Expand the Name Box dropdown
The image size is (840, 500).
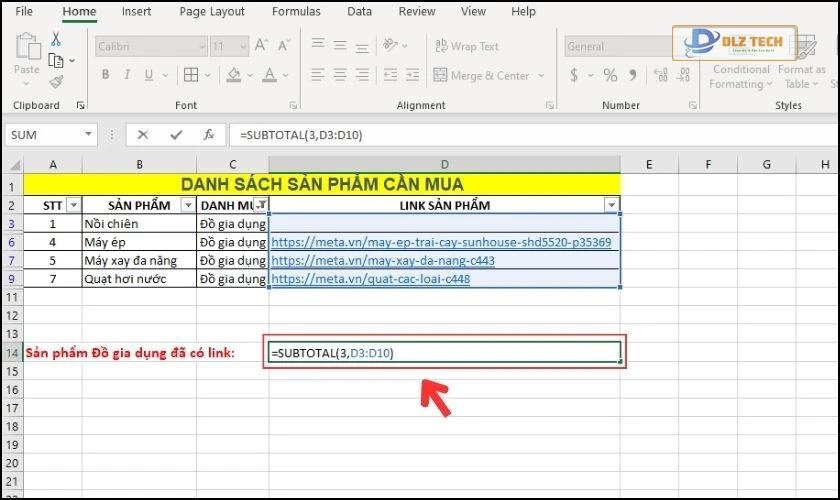(x=90, y=134)
